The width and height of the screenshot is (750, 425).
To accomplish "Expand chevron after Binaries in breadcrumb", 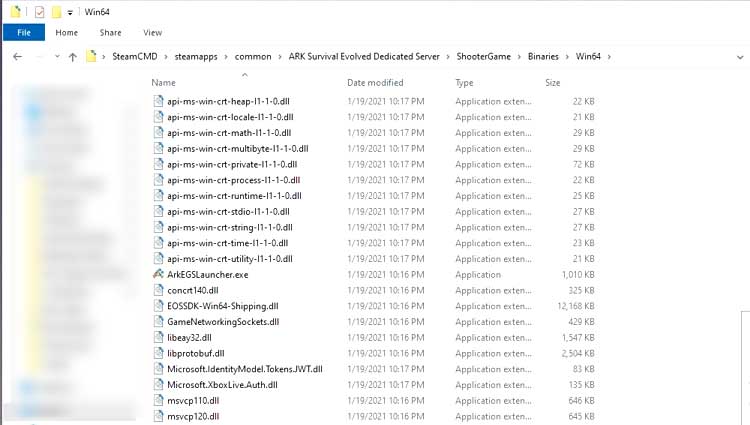I will [567, 57].
